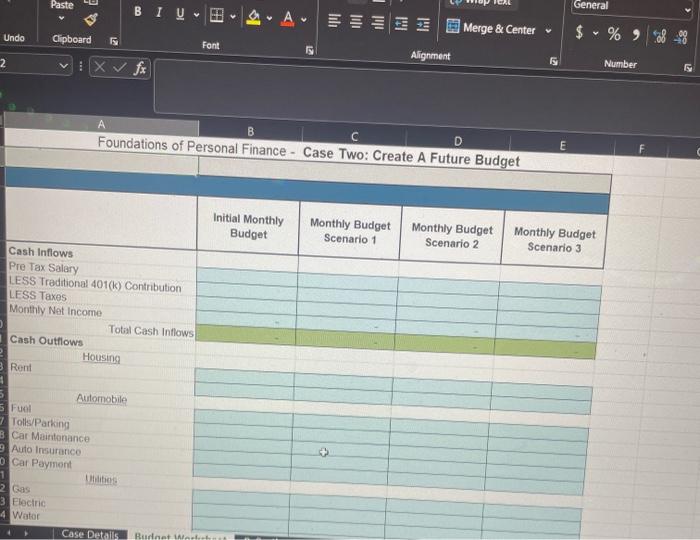Apply Accounting dollar format
Screen dimensions: 700x540
coord(579,32)
